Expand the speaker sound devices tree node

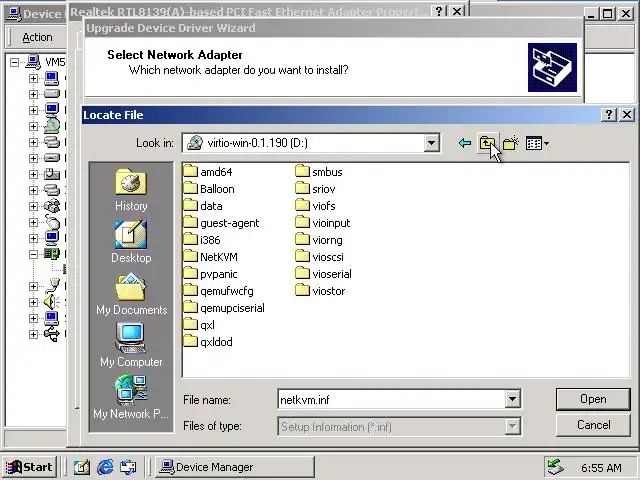(x=33, y=302)
